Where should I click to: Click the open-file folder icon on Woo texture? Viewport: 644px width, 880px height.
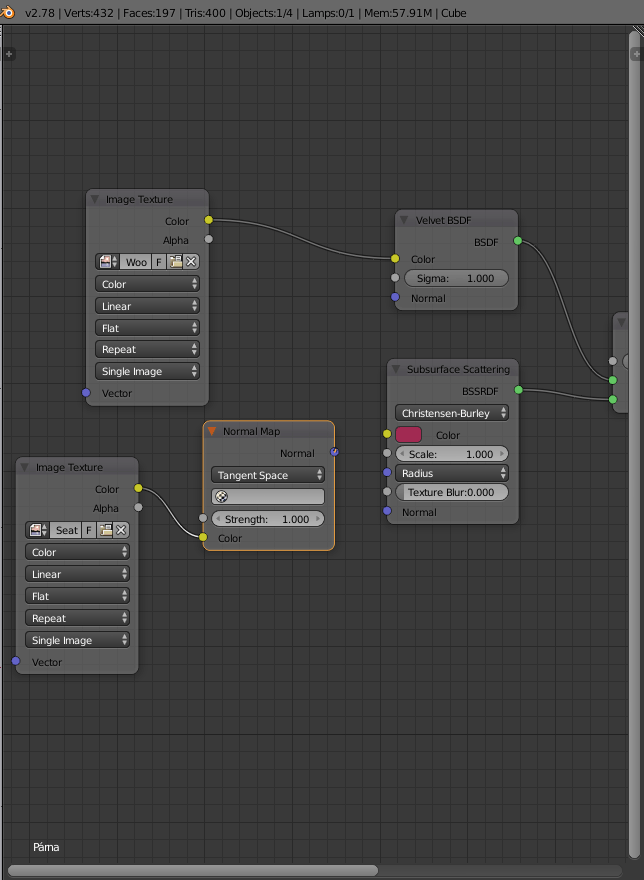(175, 262)
